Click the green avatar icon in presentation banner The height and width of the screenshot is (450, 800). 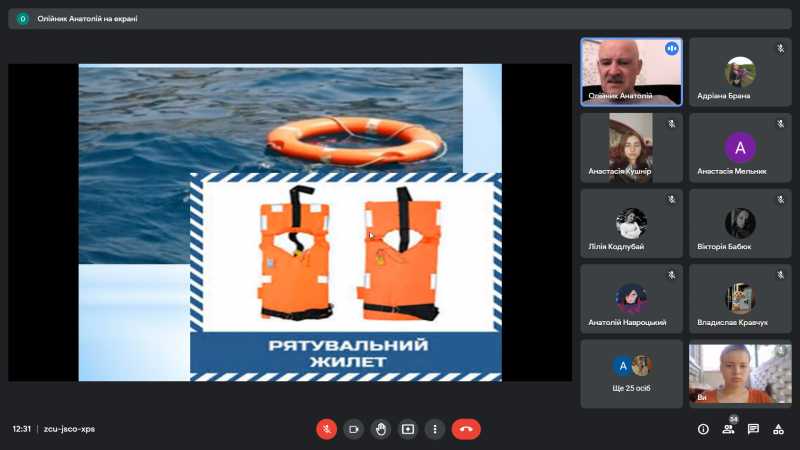pyautogui.click(x=22, y=19)
